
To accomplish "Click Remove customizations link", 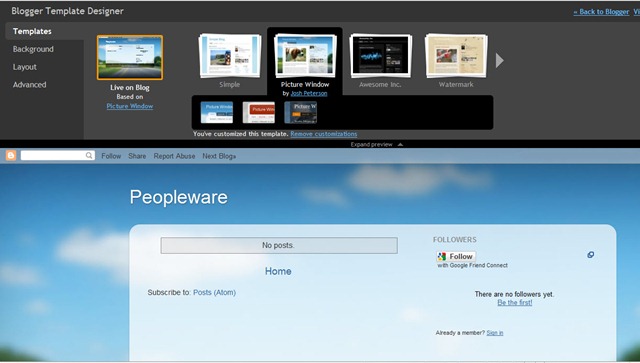I will click(x=324, y=134).
